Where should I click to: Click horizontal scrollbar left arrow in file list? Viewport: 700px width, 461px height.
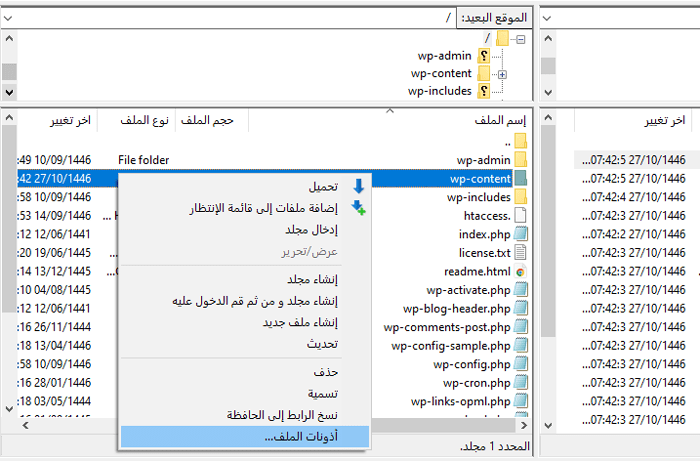pyautogui.click(x=25, y=425)
